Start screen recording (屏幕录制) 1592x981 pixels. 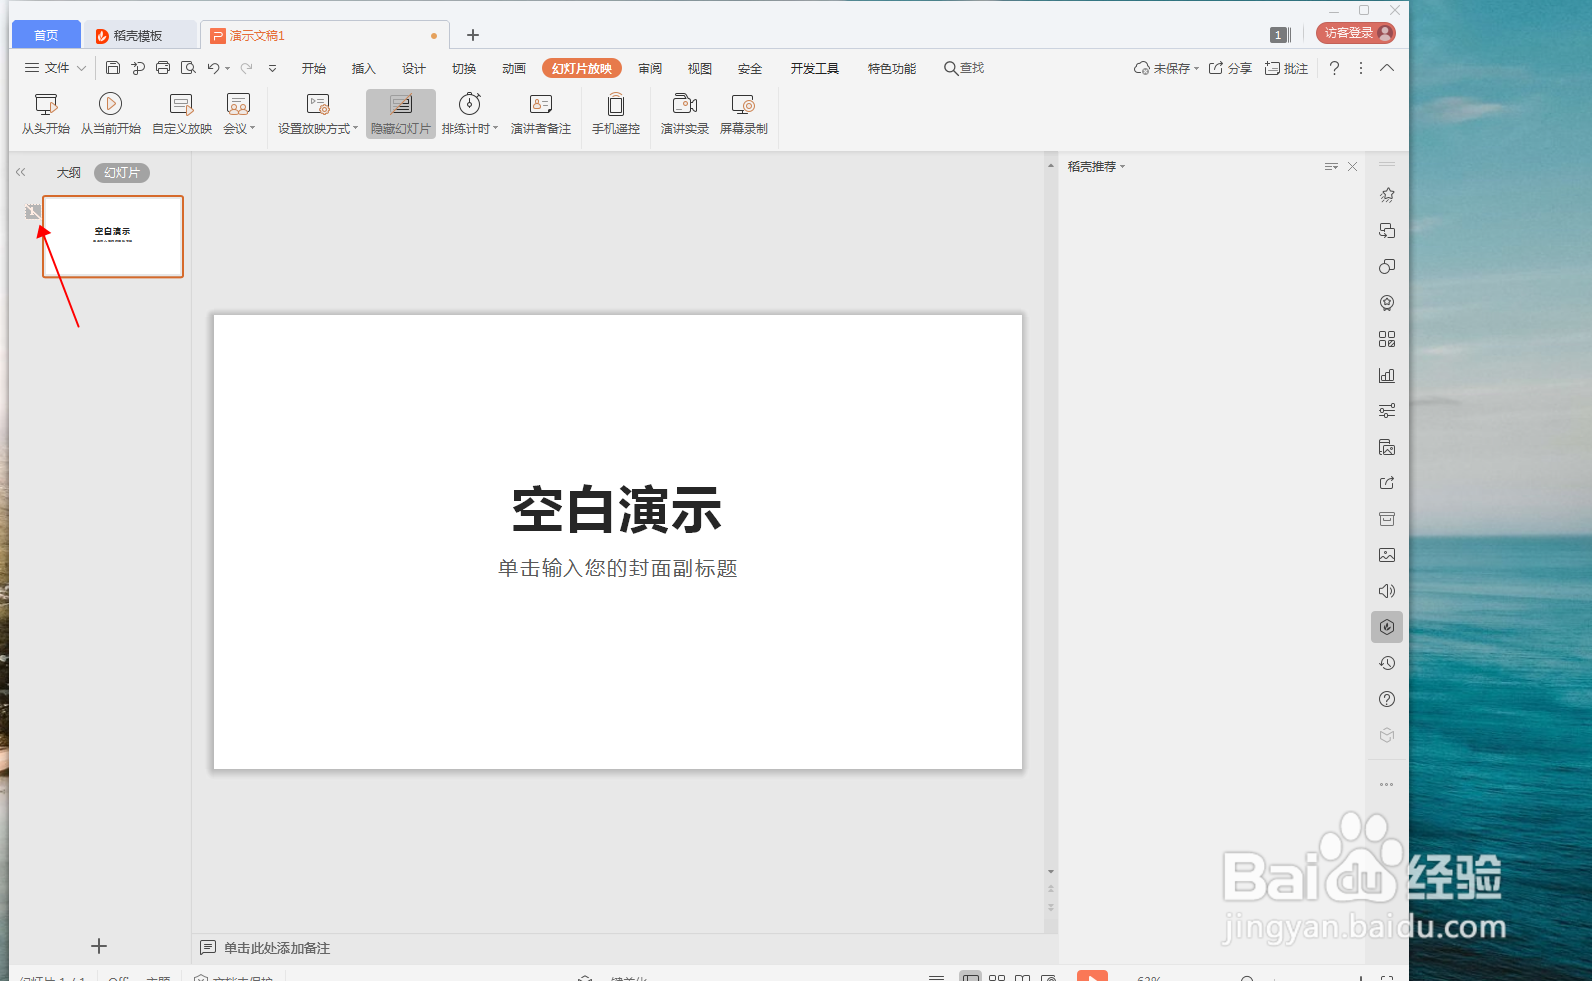[744, 114]
